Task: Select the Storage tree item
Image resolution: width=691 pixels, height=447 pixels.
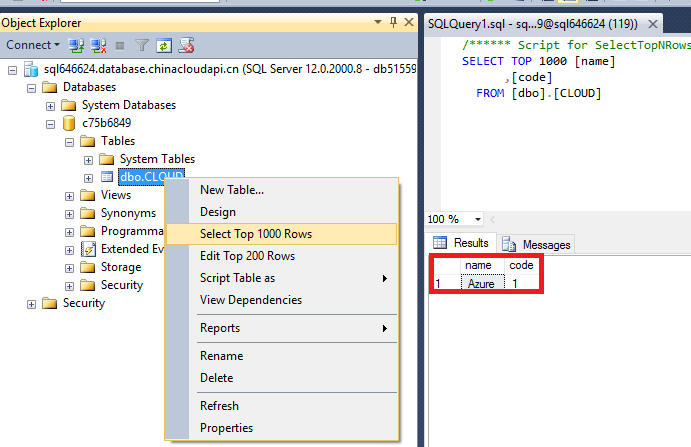Action: (x=121, y=267)
